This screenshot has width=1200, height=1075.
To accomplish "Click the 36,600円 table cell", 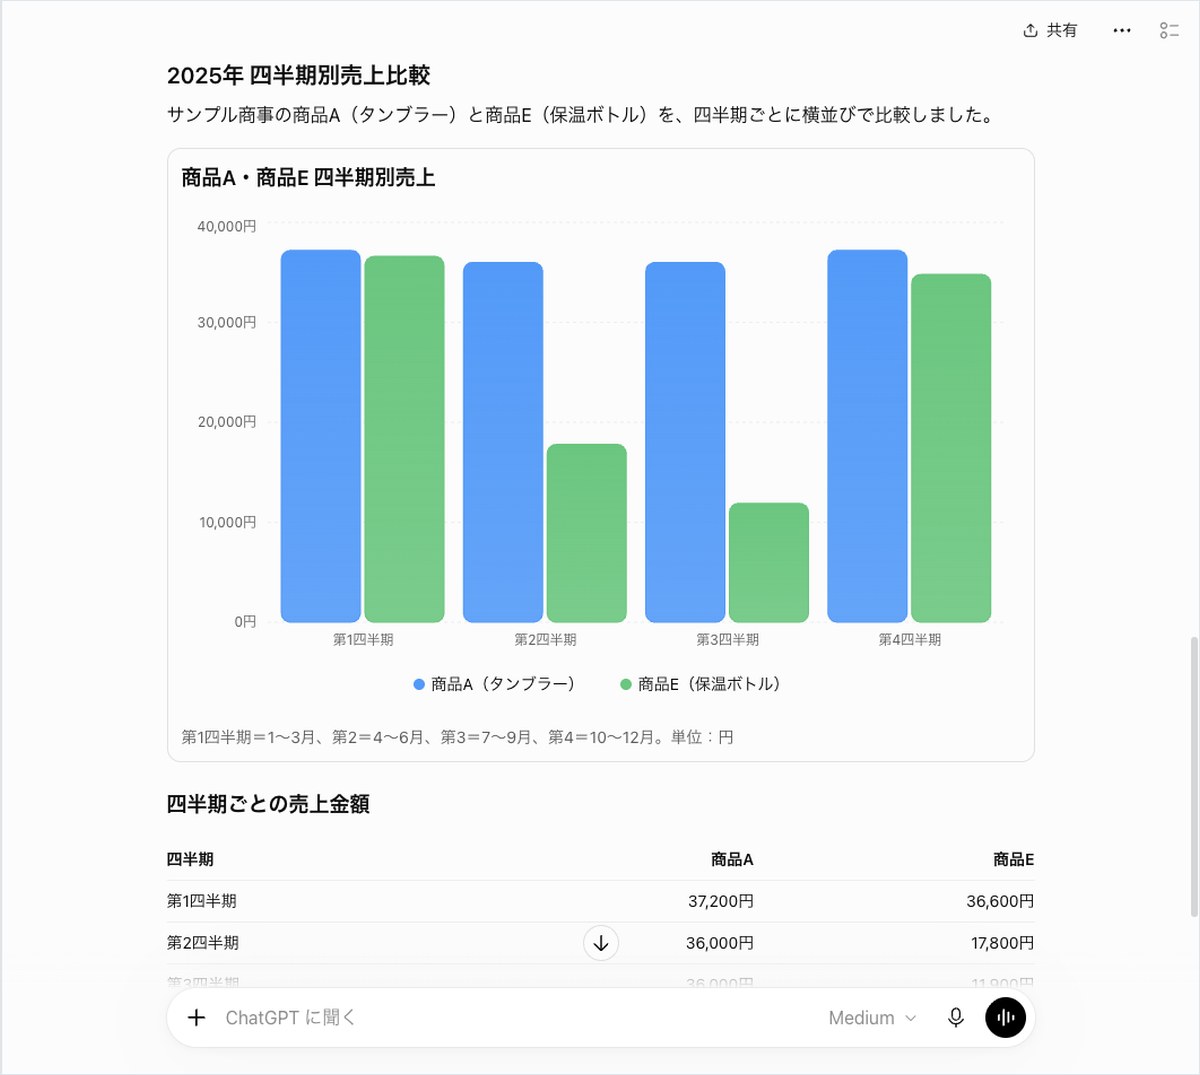I will 1000,901.
